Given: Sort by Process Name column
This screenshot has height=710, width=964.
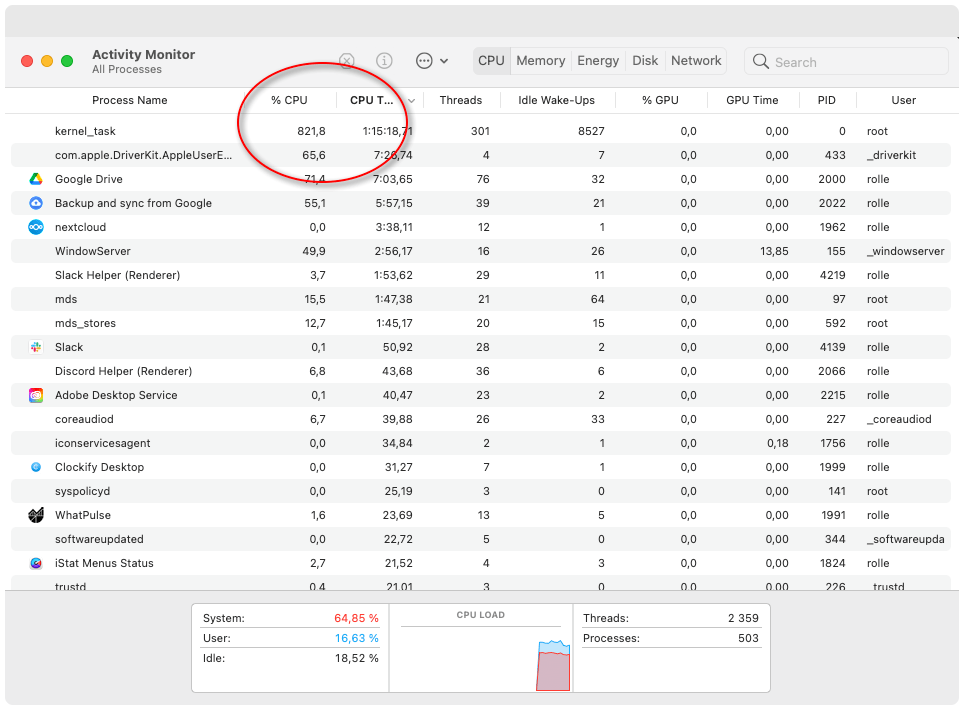Looking at the screenshot, I should (x=130, y=100).
